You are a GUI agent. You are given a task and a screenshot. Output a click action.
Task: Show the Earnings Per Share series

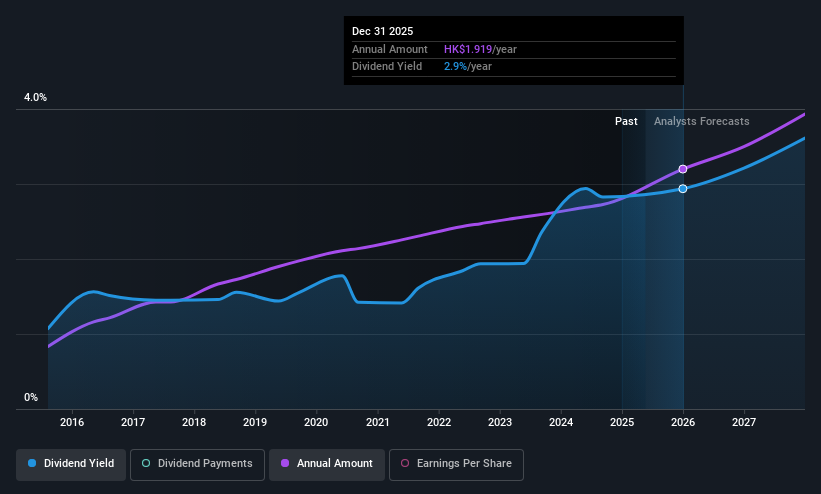tap(456, 465)
